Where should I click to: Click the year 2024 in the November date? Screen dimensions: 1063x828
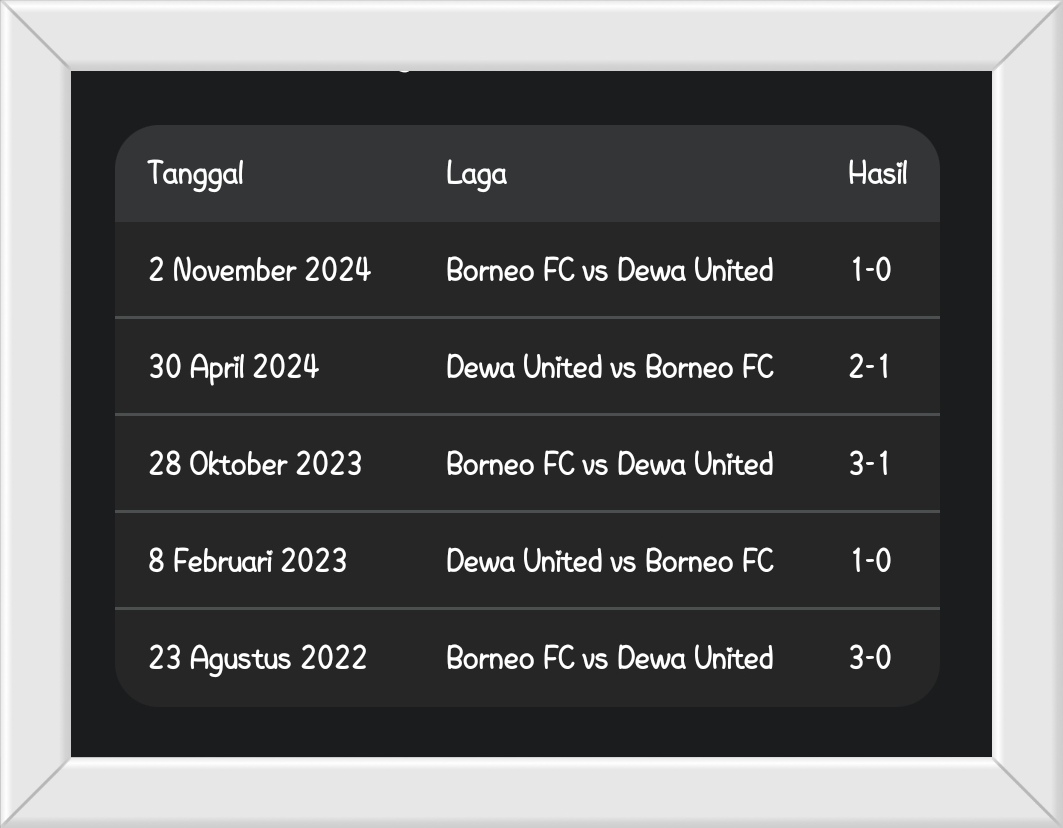coord(337,270)
